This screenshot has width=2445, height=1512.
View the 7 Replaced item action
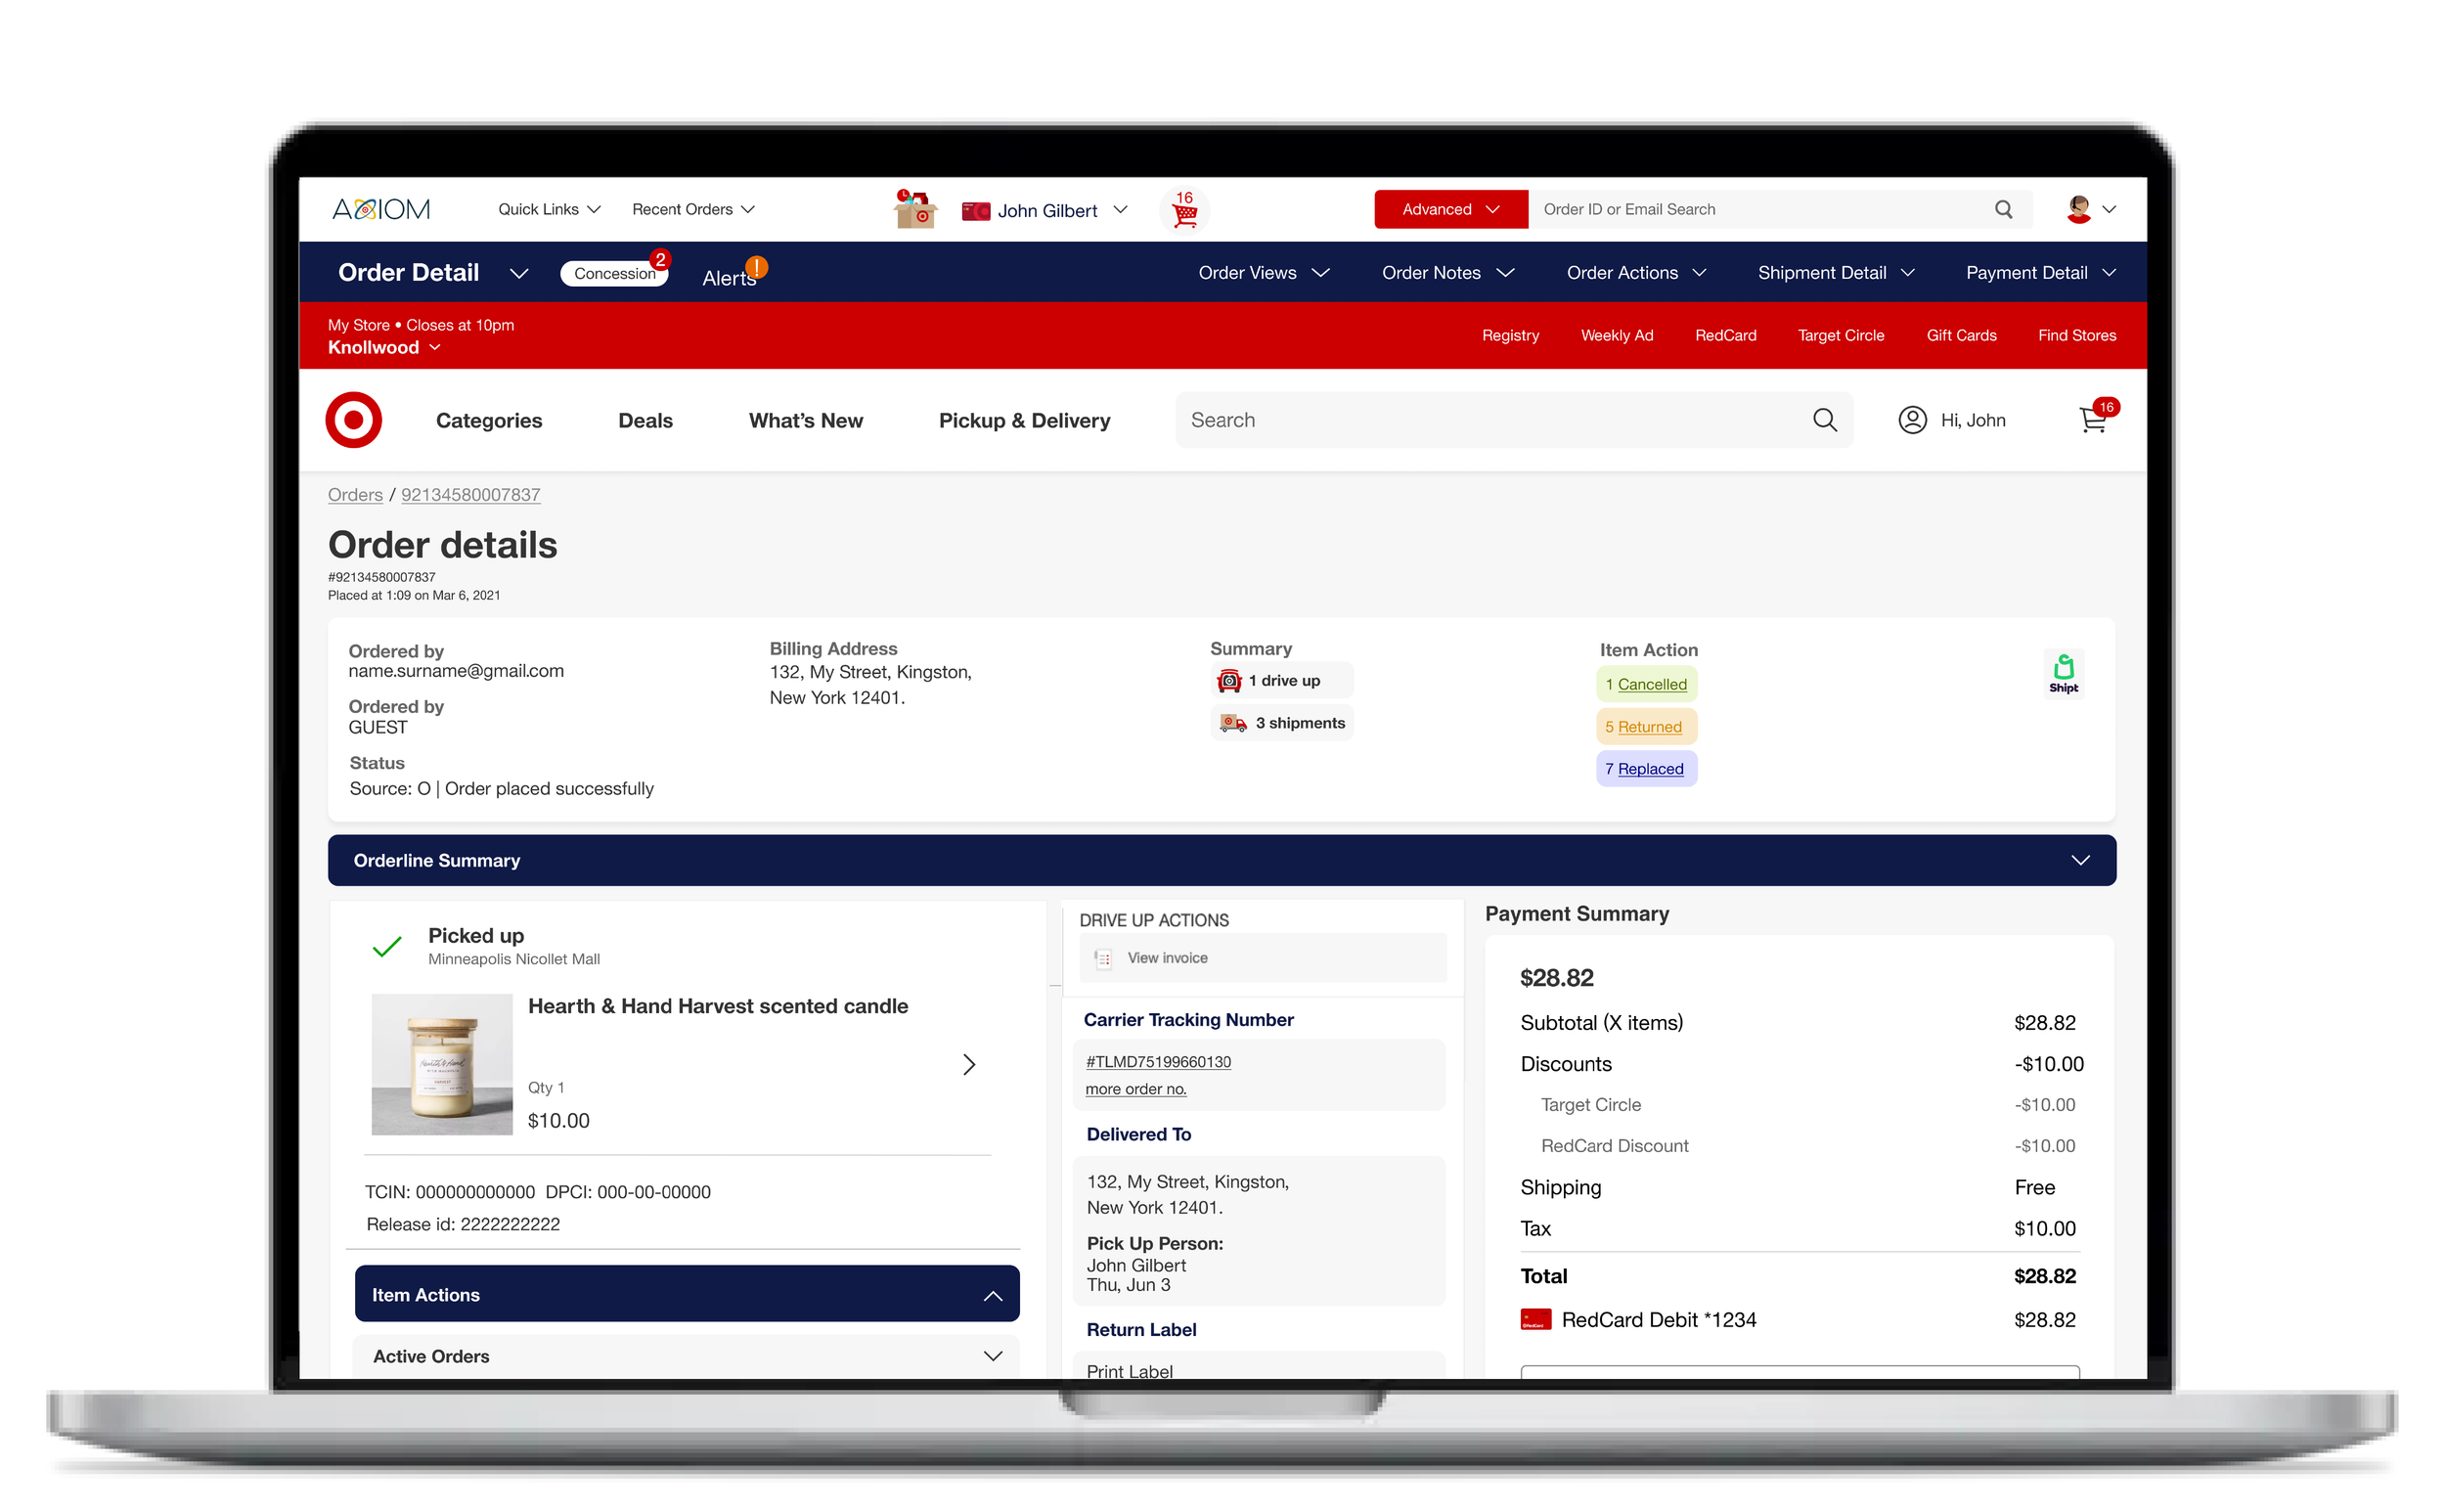point(1646,769)
